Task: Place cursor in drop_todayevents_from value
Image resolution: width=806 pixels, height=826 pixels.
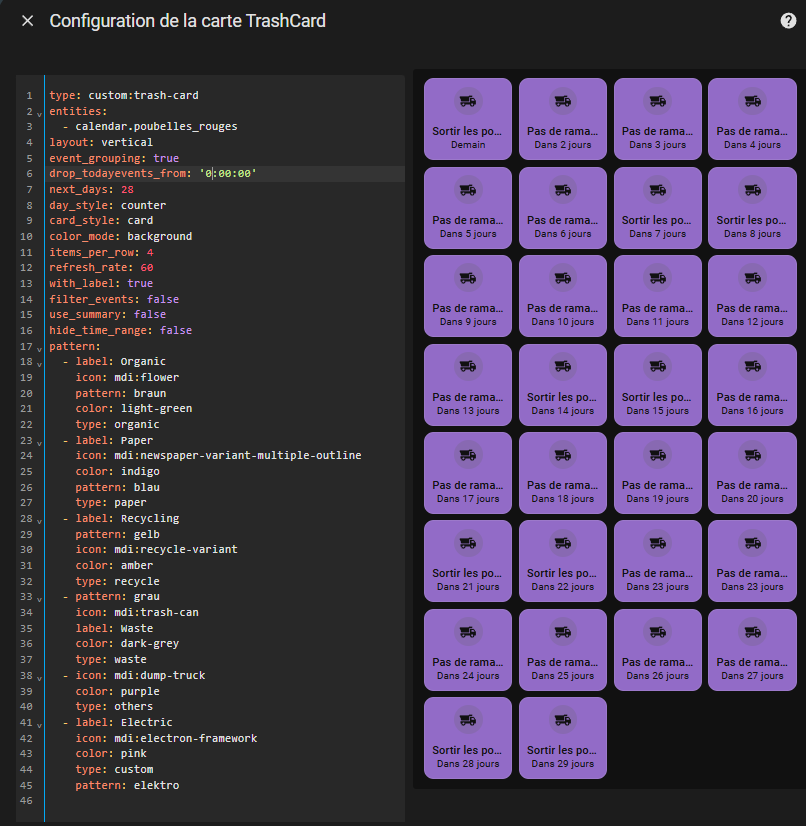Action: (x=228, y=173)
